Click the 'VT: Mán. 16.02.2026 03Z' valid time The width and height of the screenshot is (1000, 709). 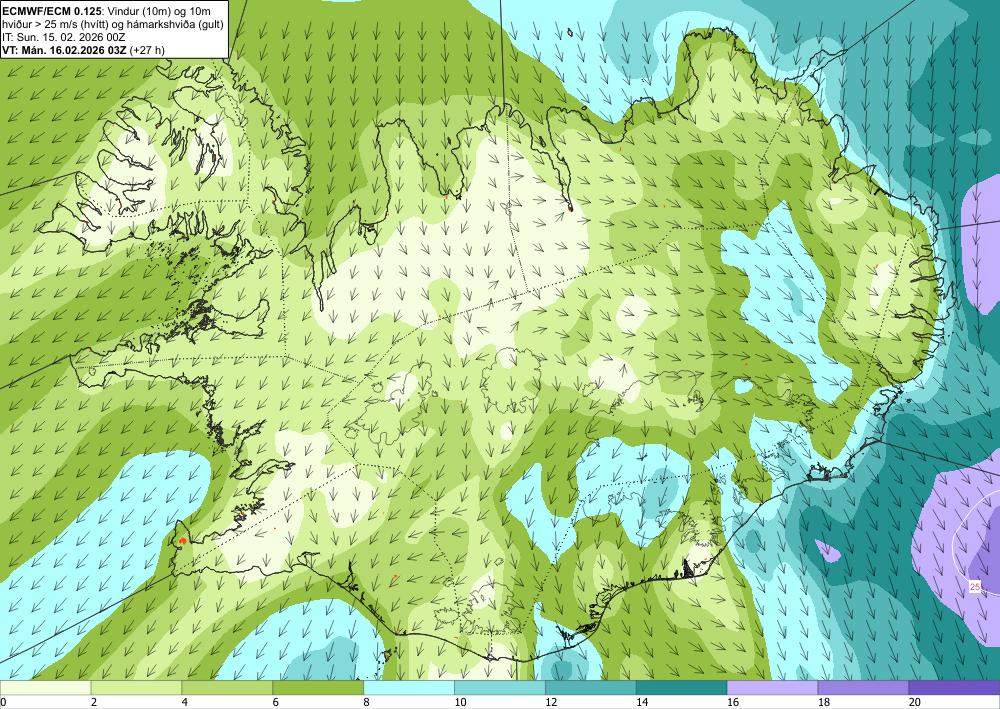click(64, 50)
